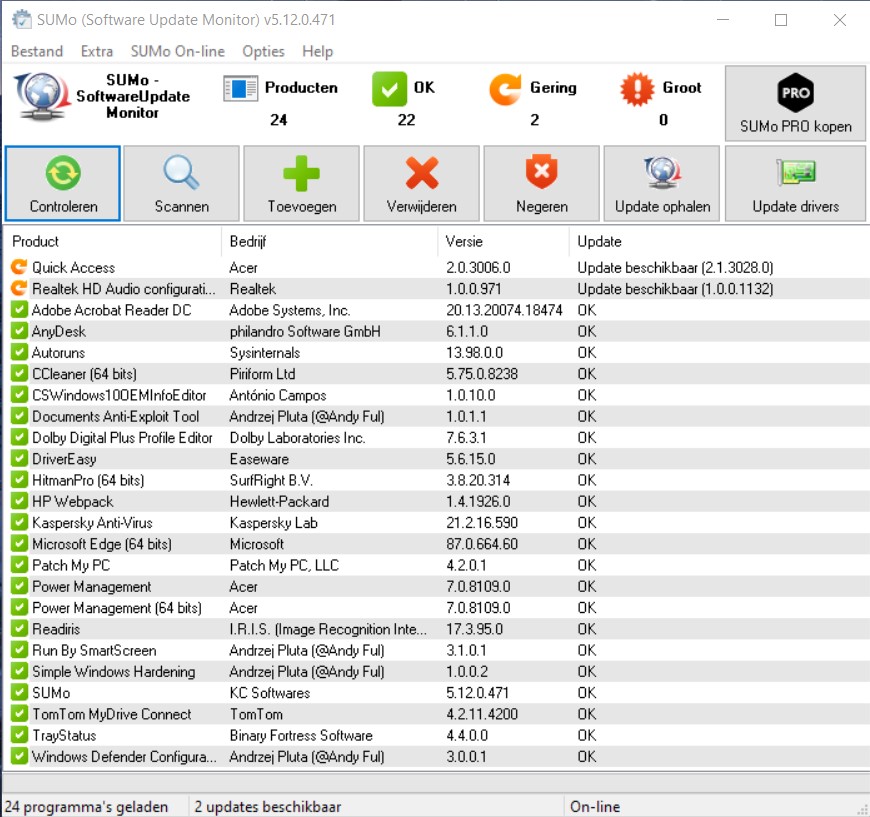Maximize the SUMo window
Screen dimensions: 870x817
(781, 20)
